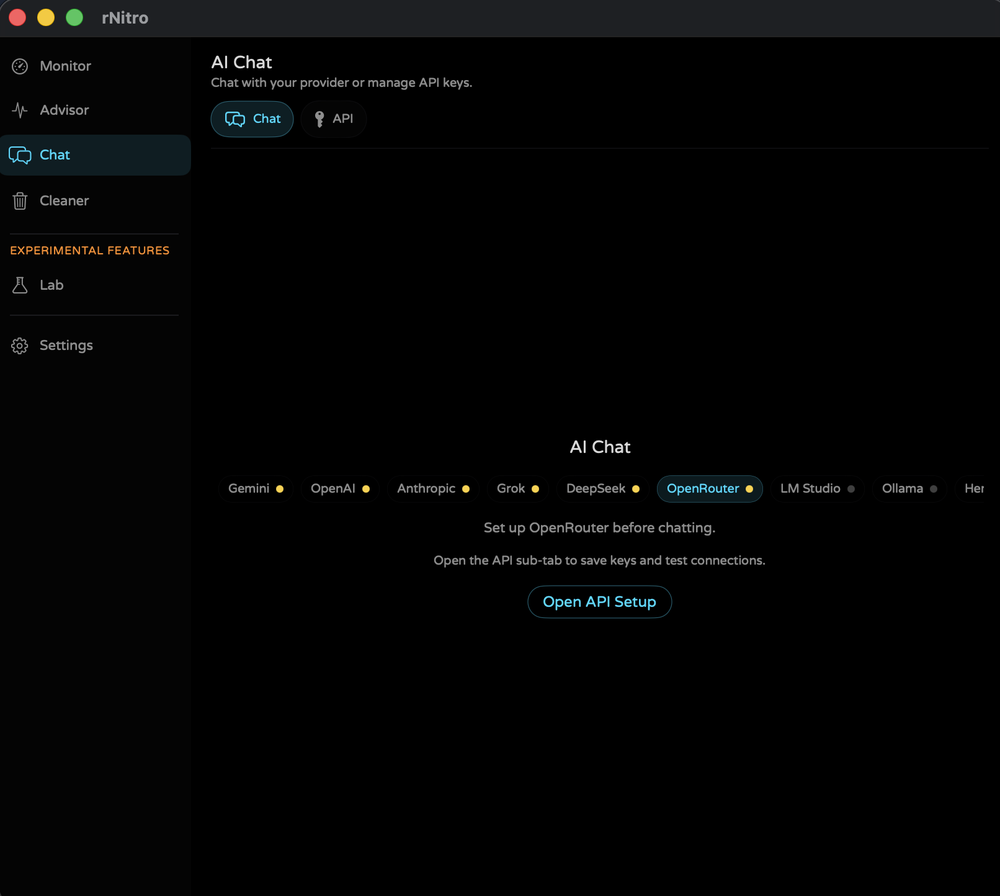Click the green zoom window button
Screen dimensions: 1000x896
tap(75, 18)
